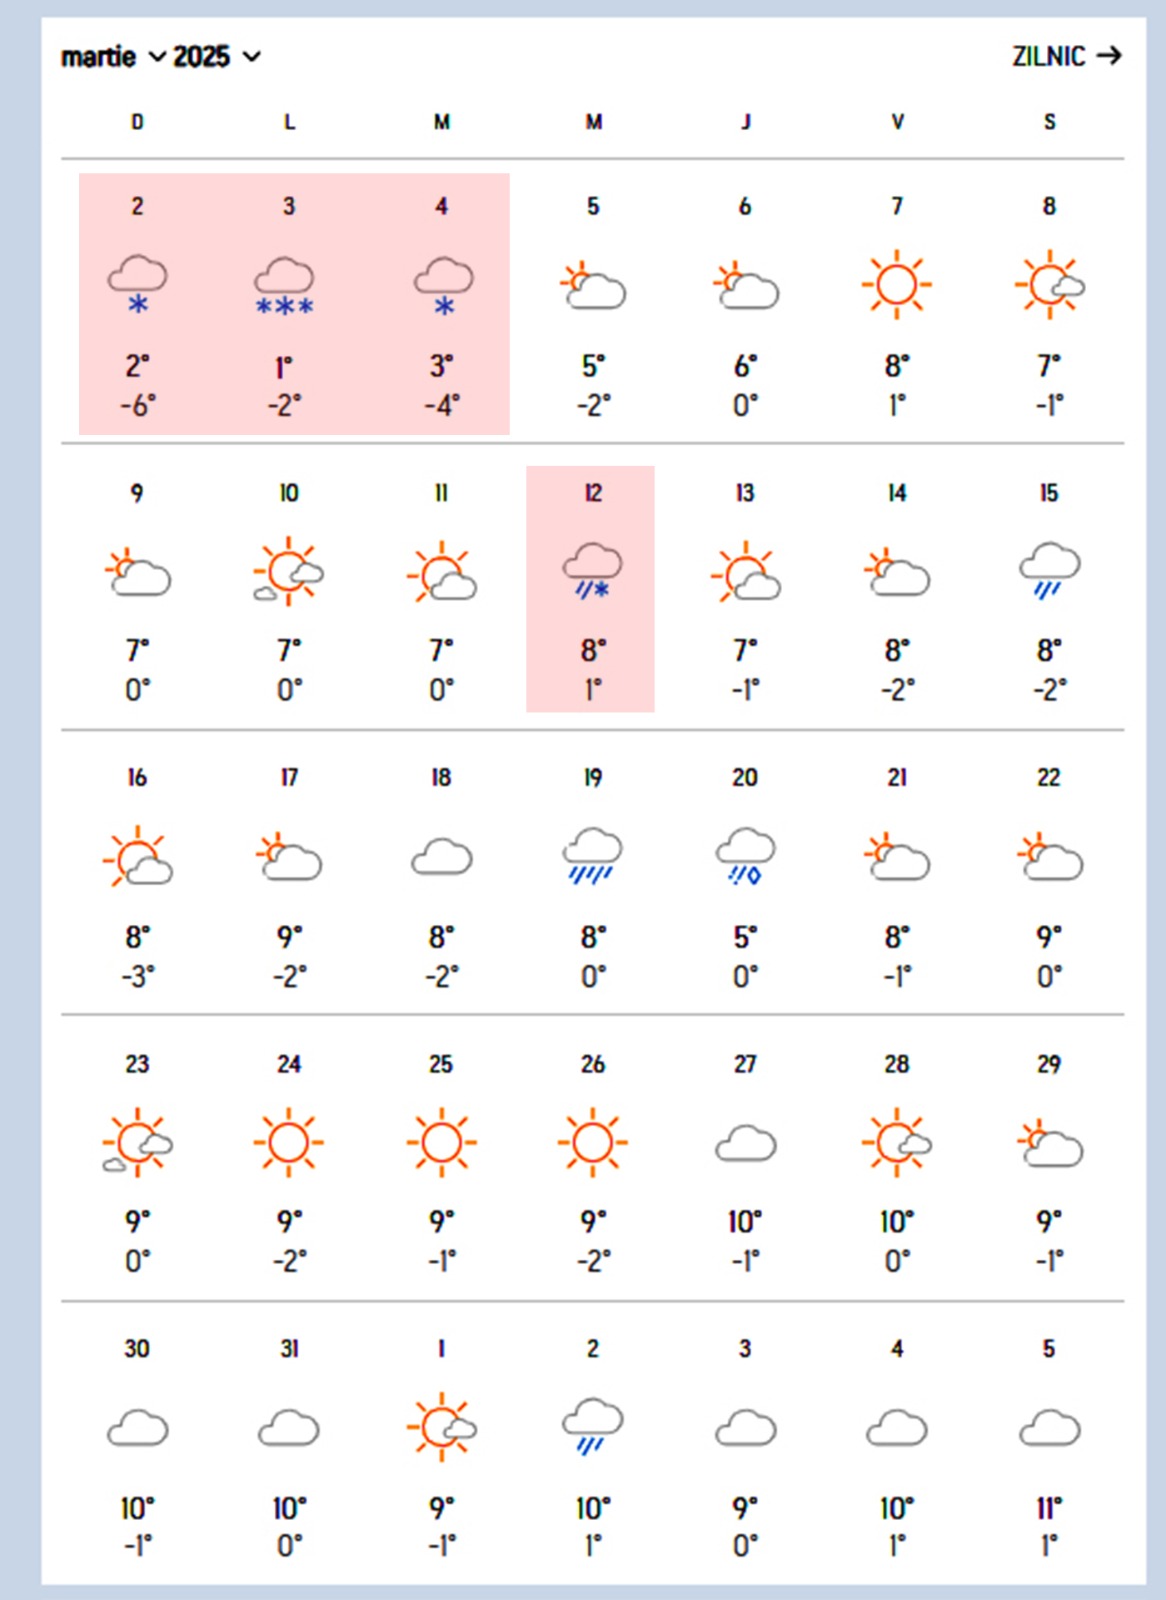This screenshot has height=1600, width=1166.
Task: Select day 2 with light snow
Action: tap(138, 207)
